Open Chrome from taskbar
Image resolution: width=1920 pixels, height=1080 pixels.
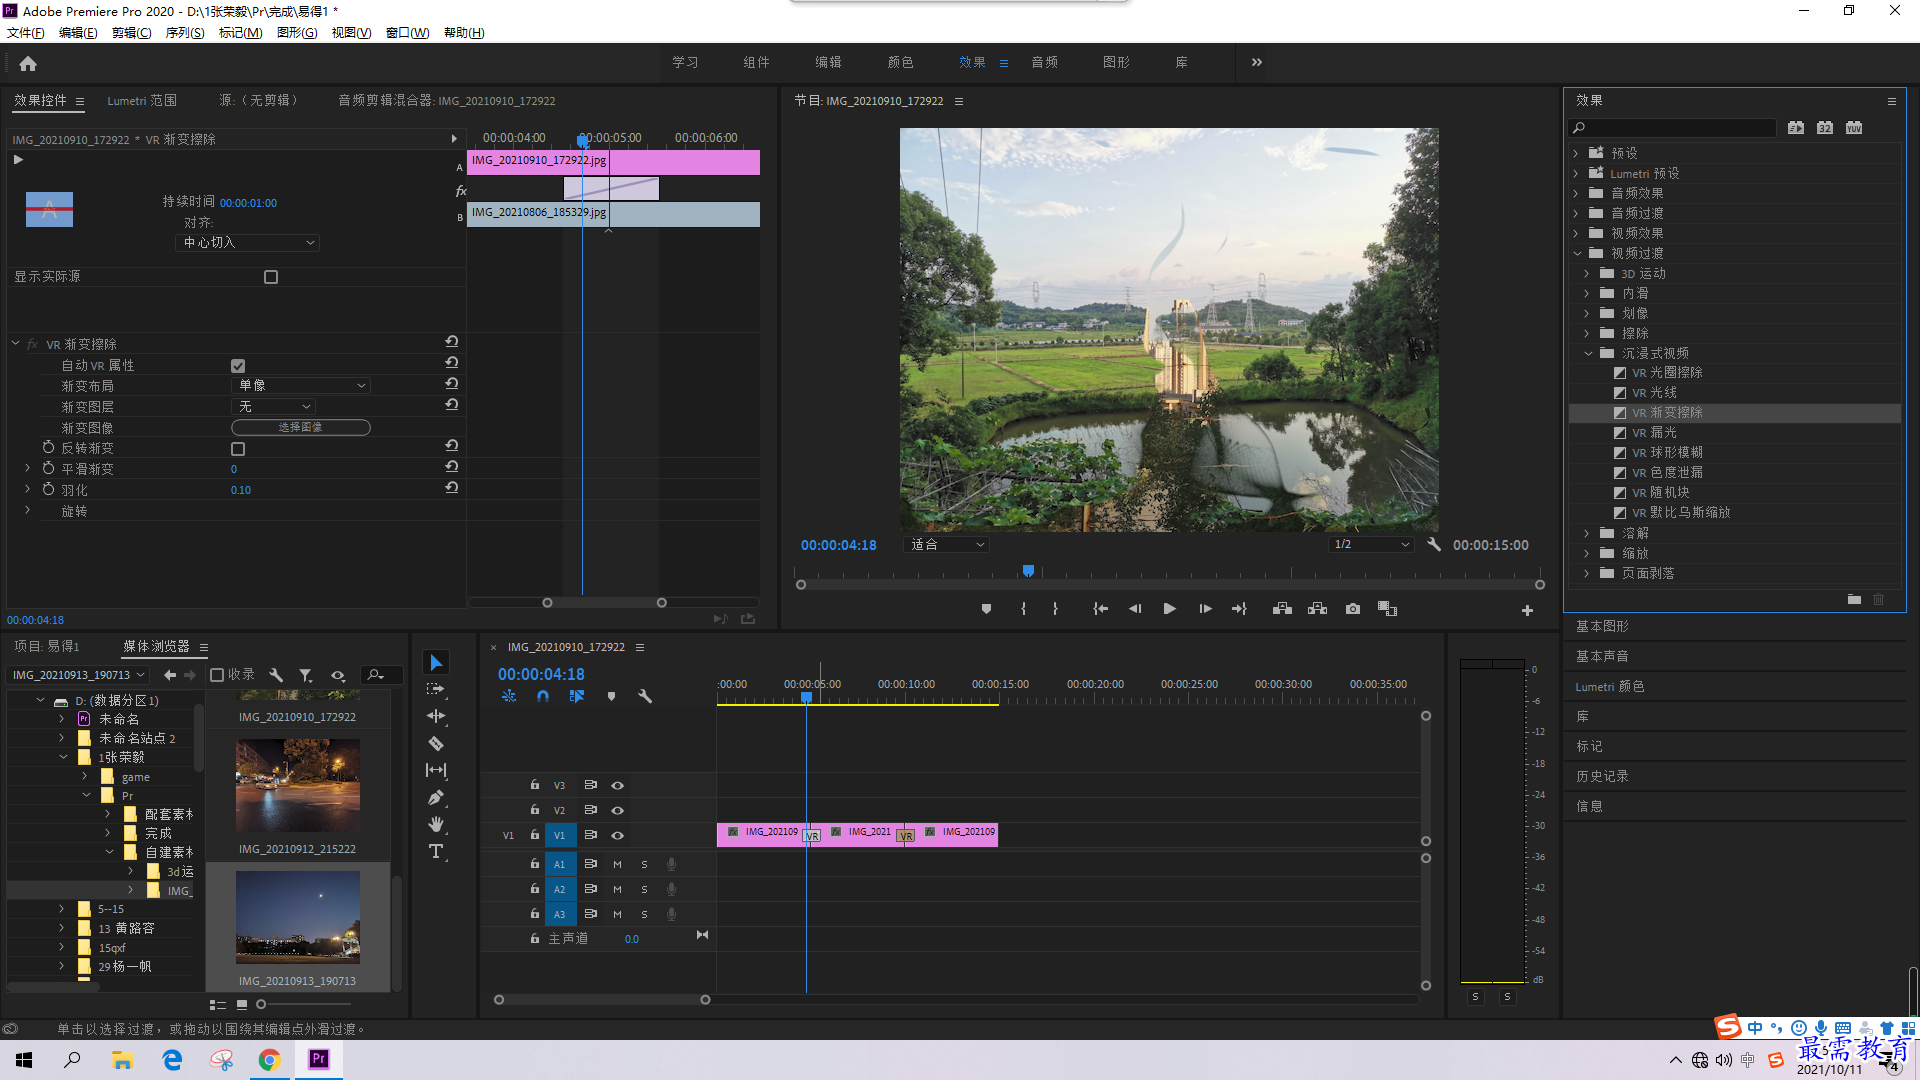coord(269,1060)
